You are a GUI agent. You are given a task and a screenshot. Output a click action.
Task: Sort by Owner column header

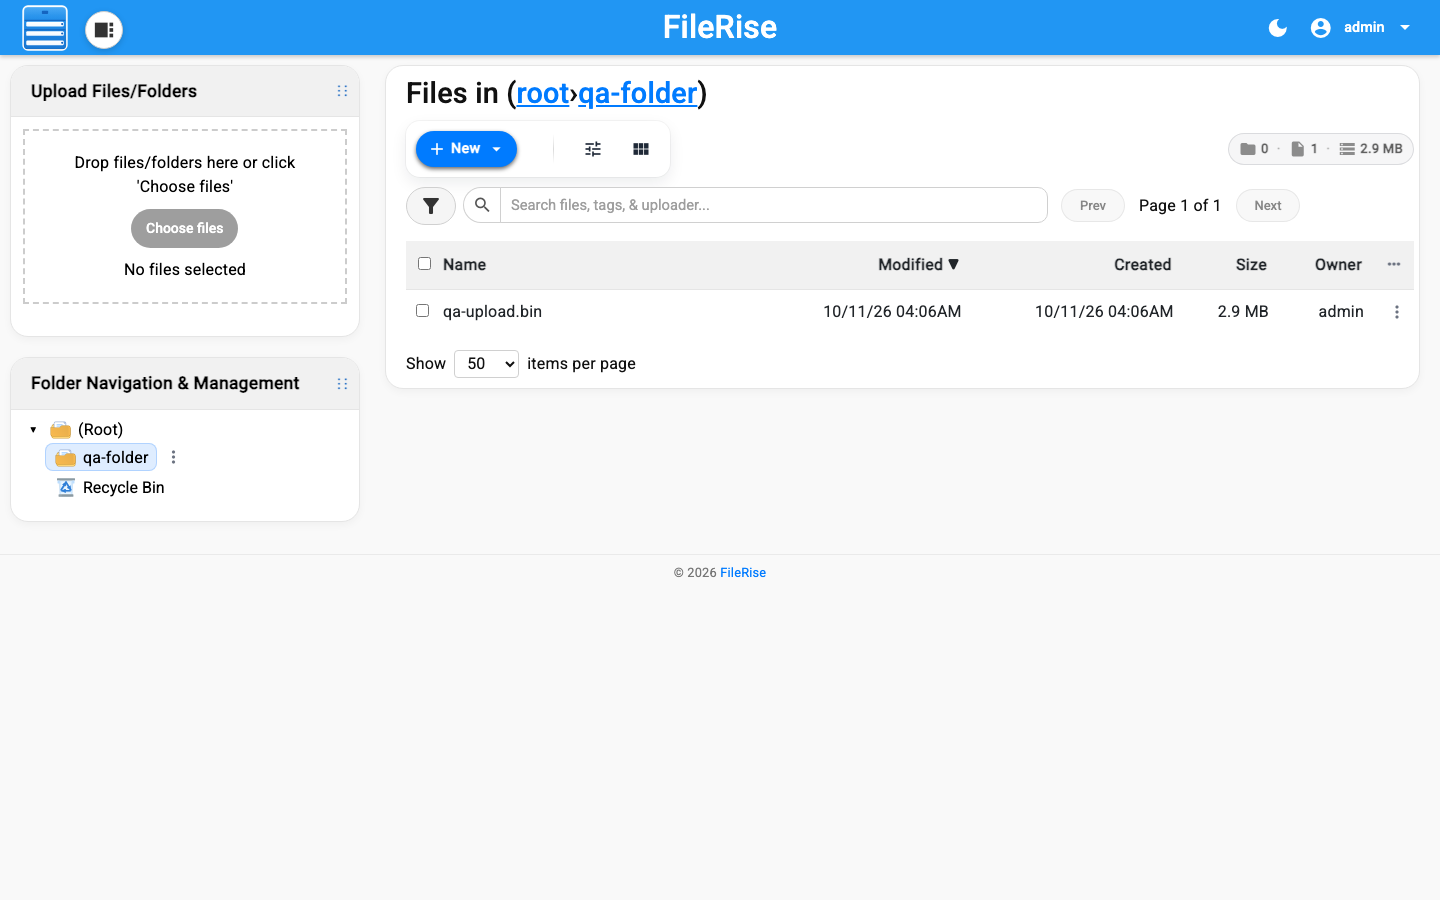(1338, 265)
